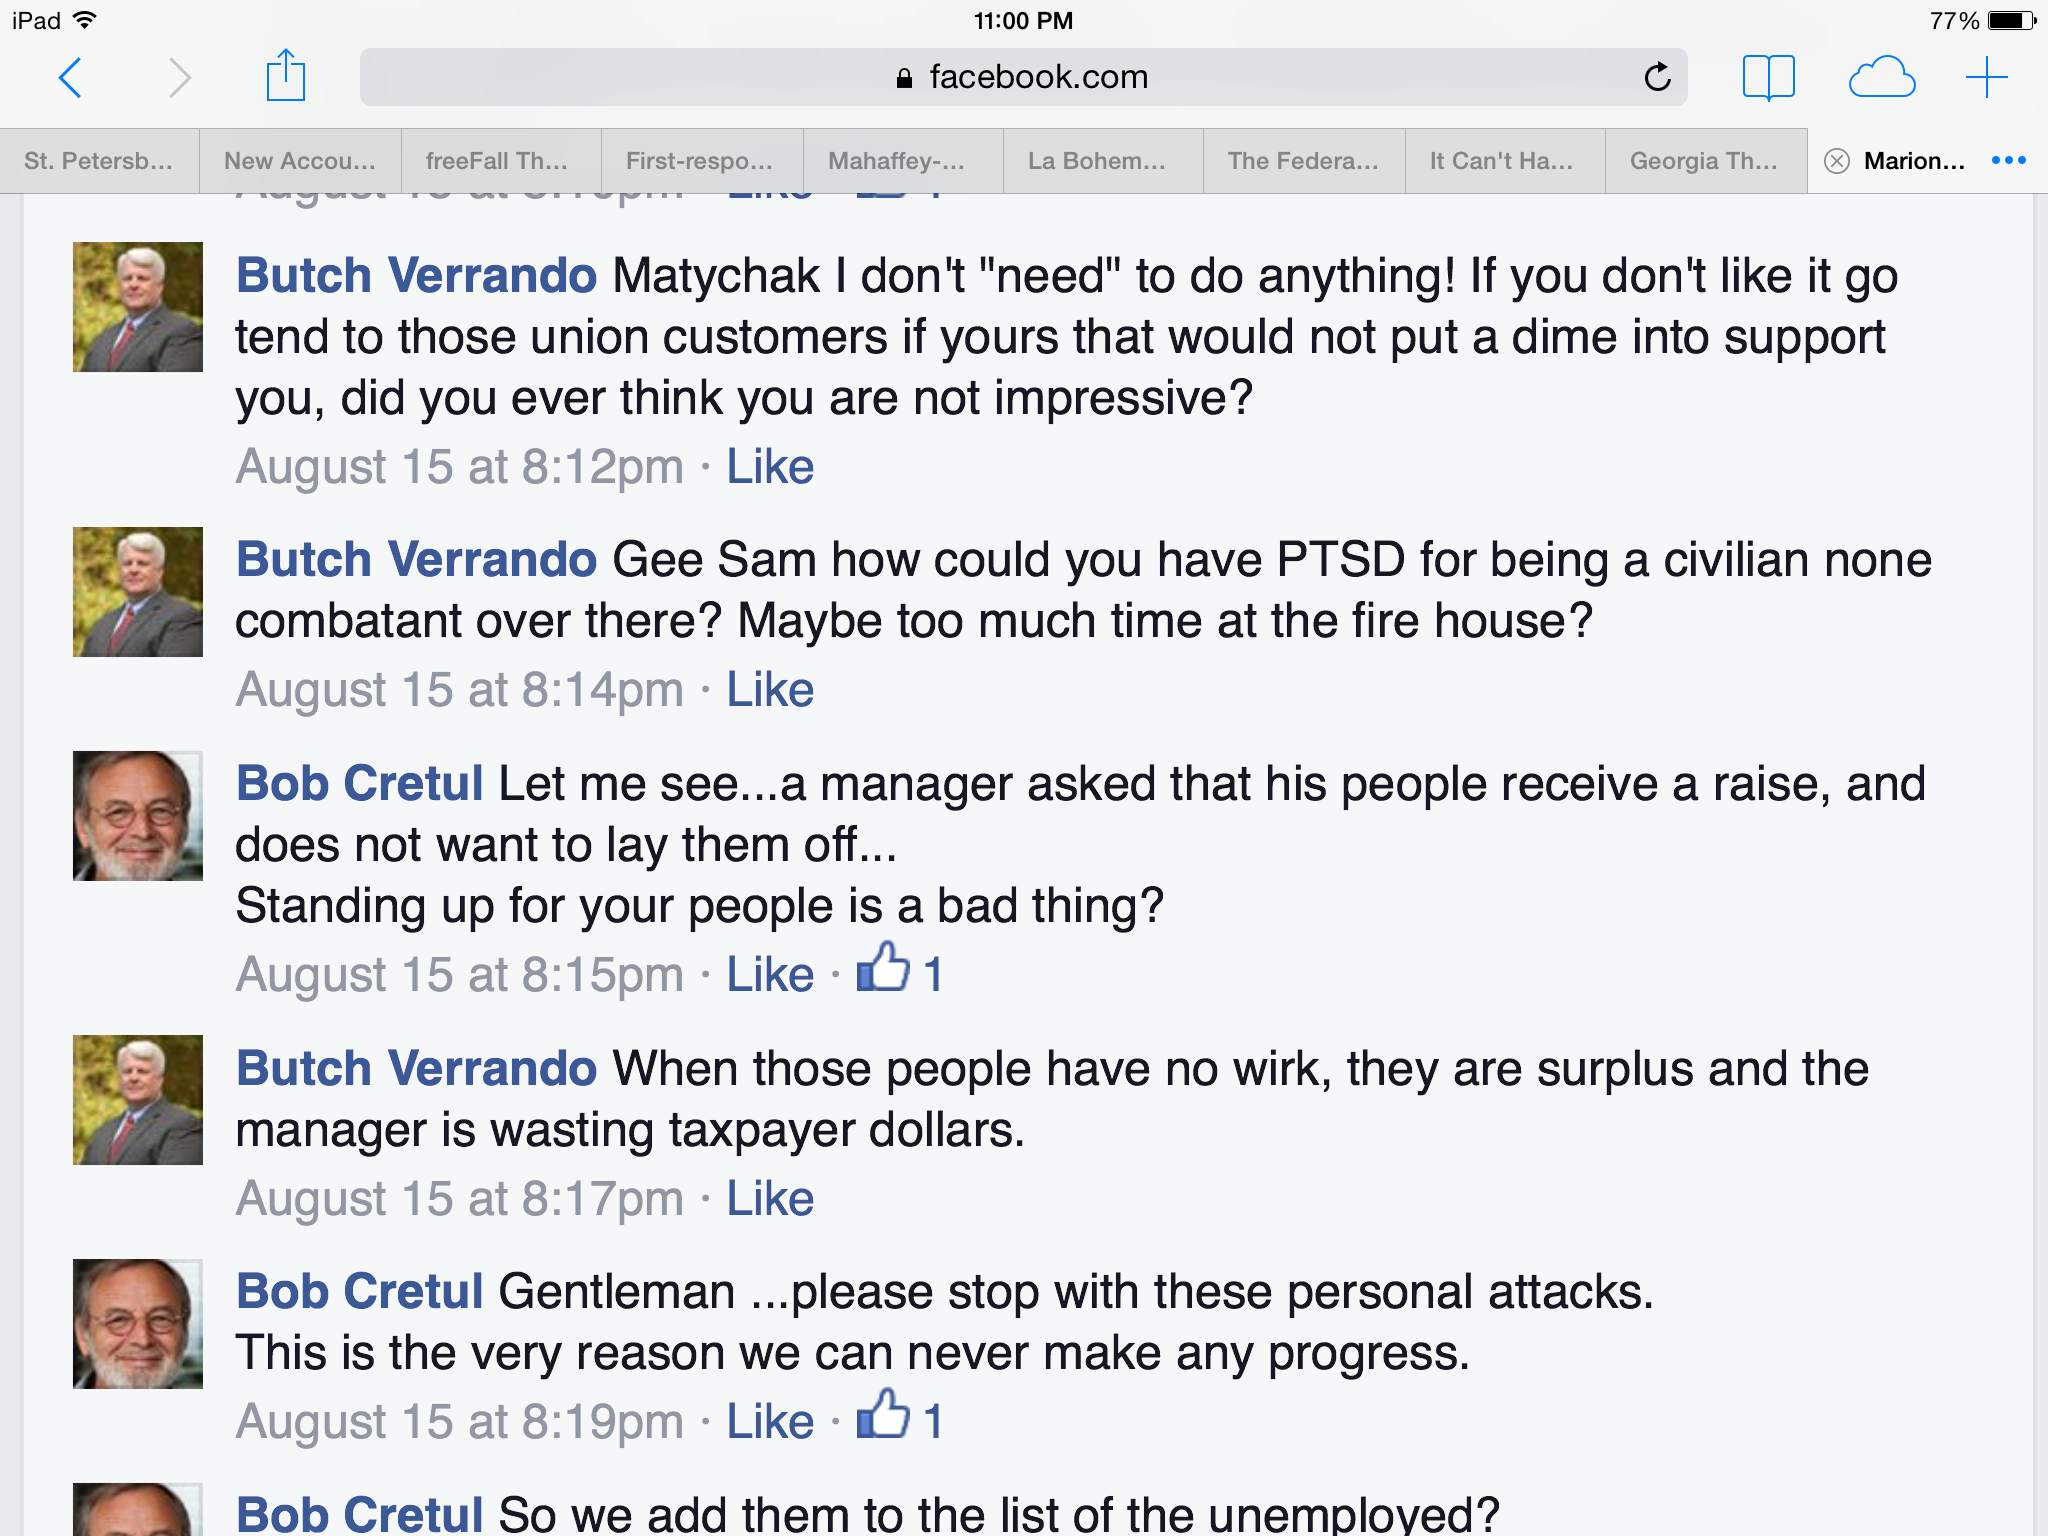Open the share sheet icon
The height and width of the screenshot is (1536, 2048).
(285, 75)
